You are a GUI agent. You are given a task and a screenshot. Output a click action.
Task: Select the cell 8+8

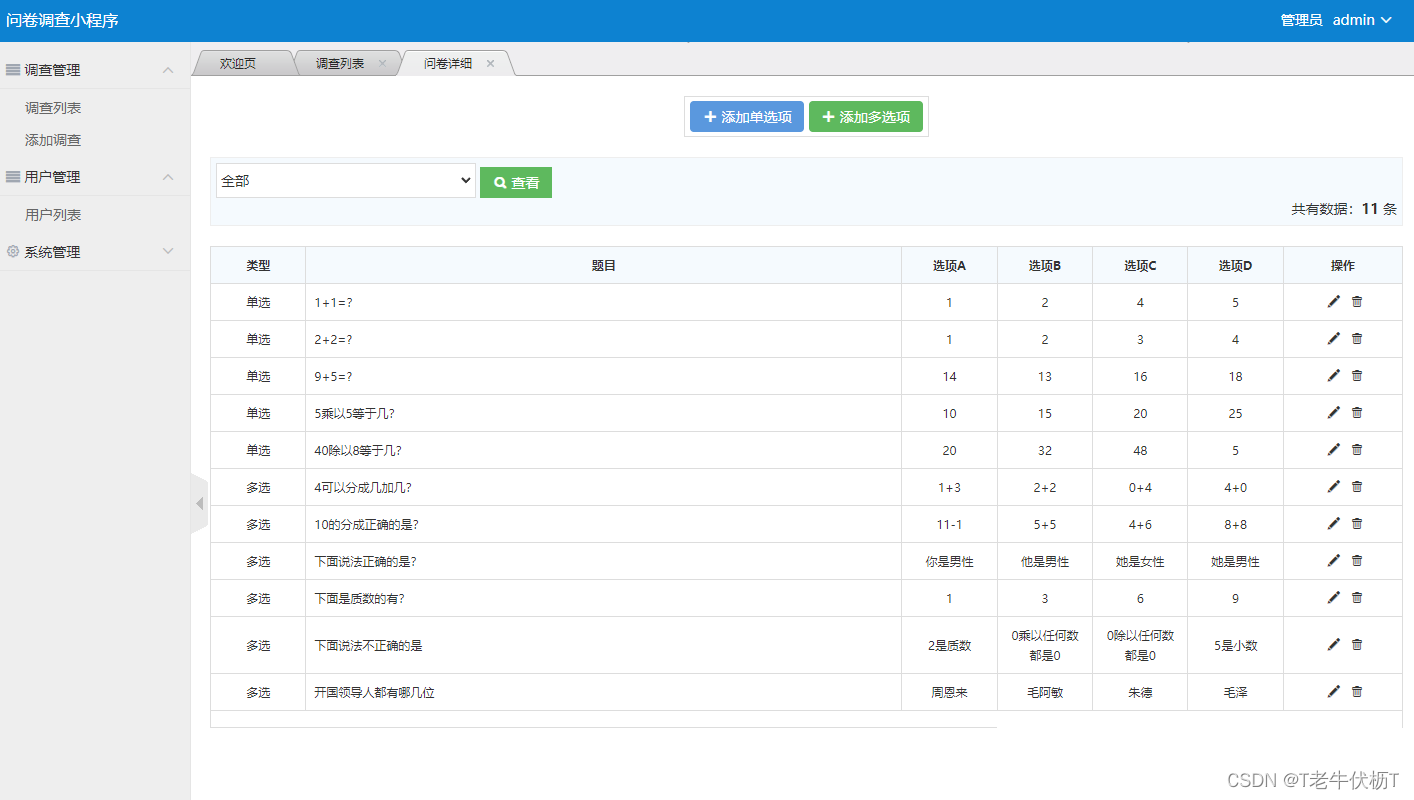[x=1235, y=524]
